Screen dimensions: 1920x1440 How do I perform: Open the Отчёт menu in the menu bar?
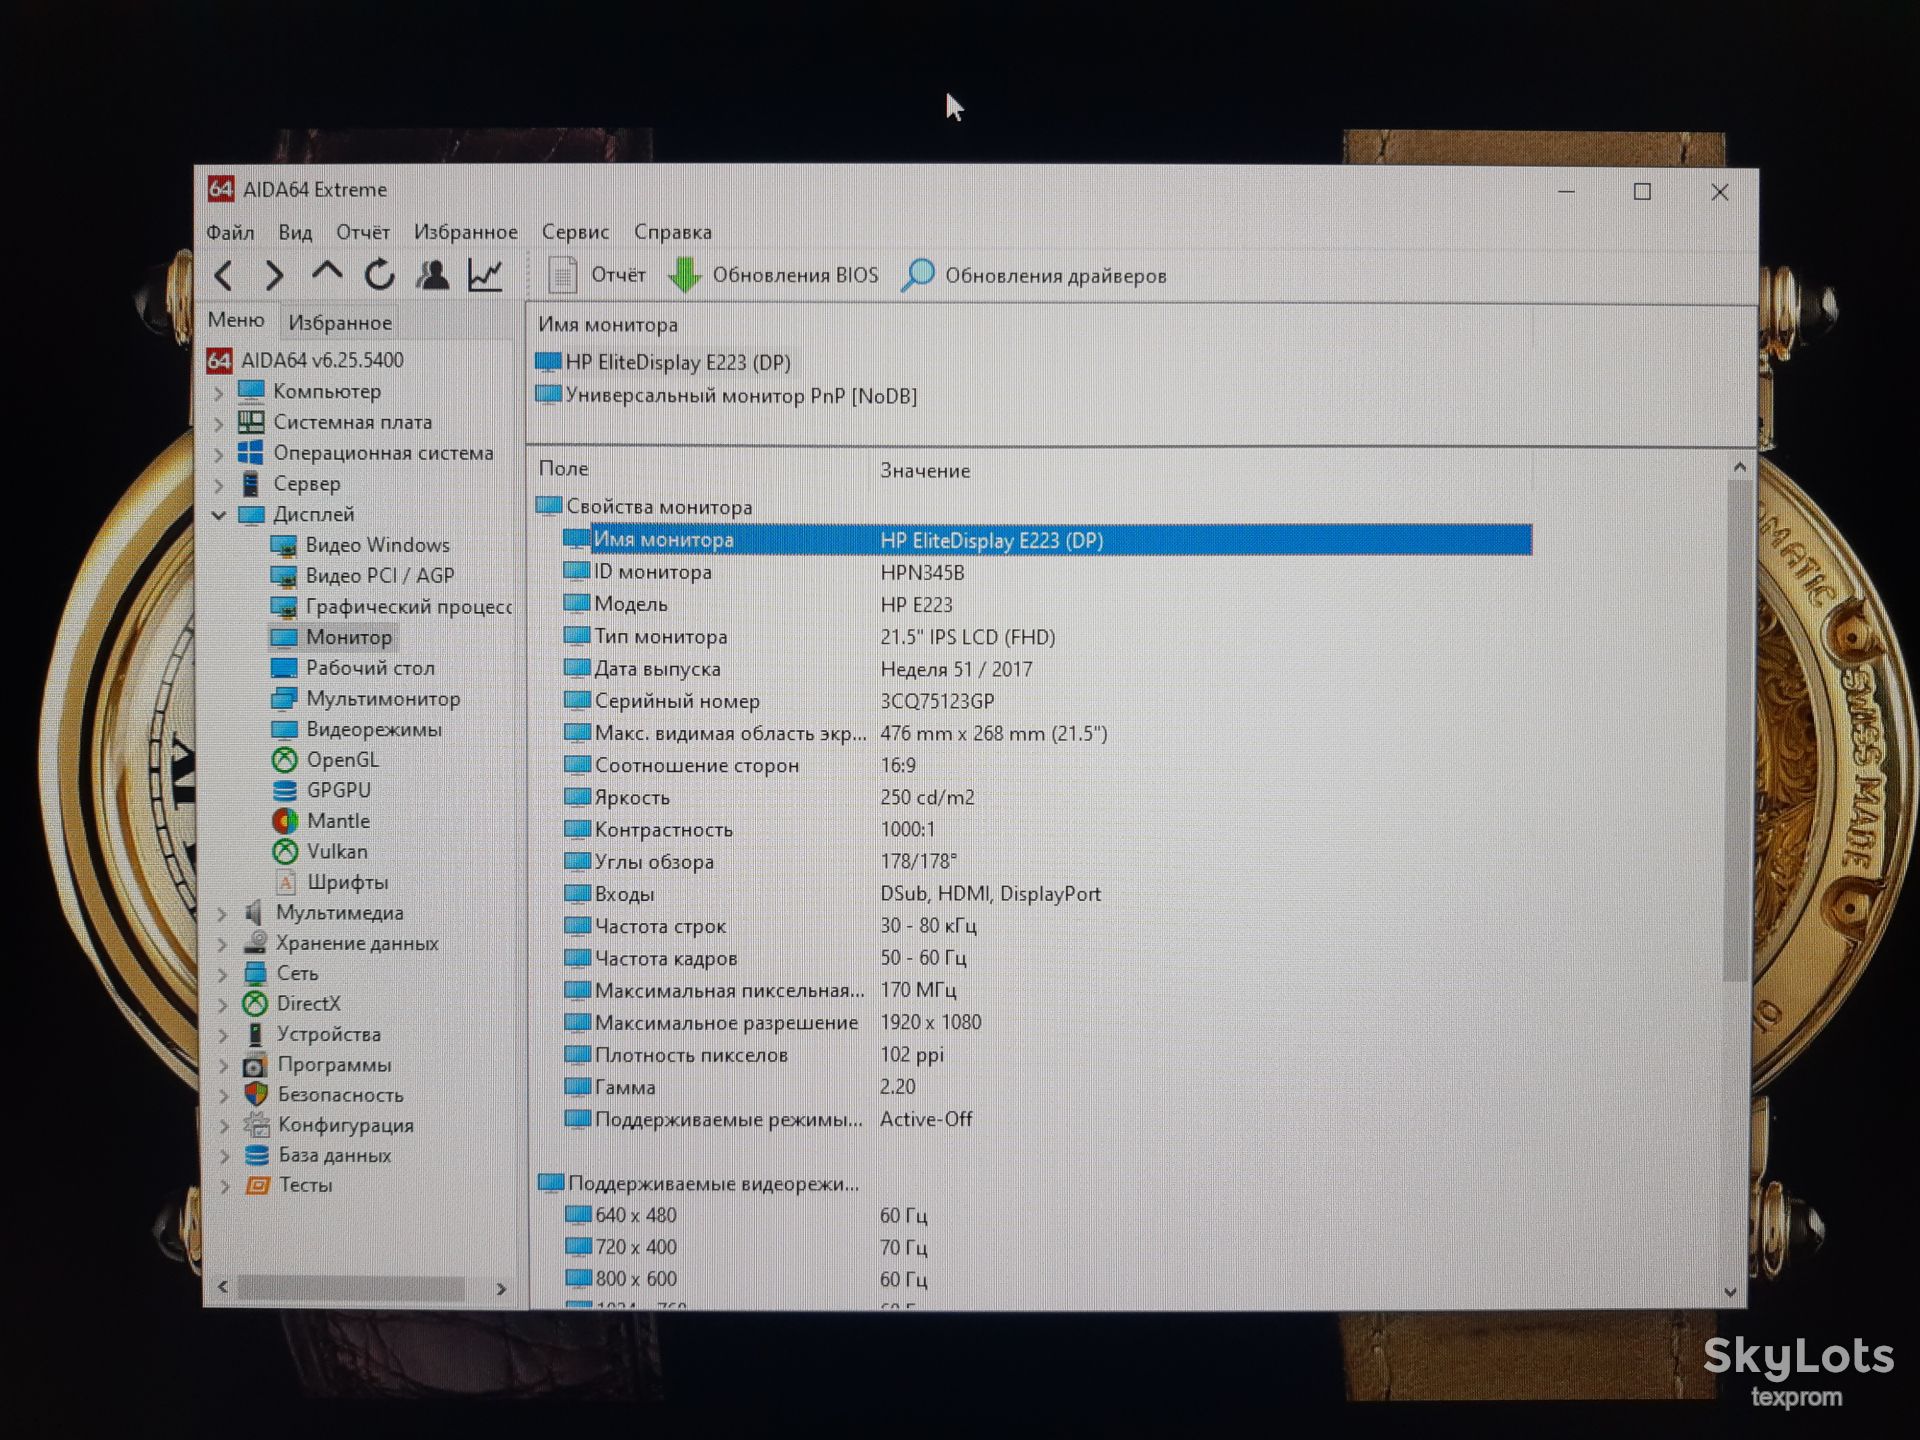(362, 232)
